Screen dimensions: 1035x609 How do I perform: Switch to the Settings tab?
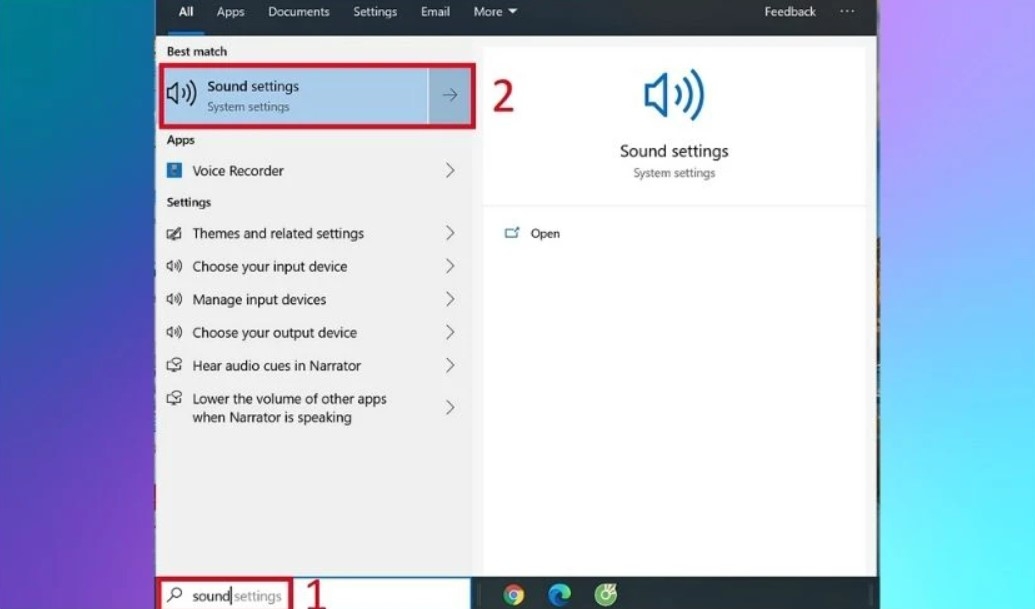(x=375, y=12)
